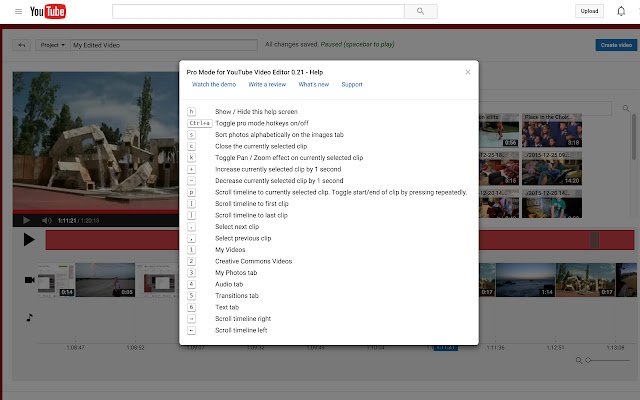The width and height of the screenshot is (640, 400).
Task: Select the 'Place in the Choir' video thumbnail
Action: pyautogui.click(x=552, y=131)
